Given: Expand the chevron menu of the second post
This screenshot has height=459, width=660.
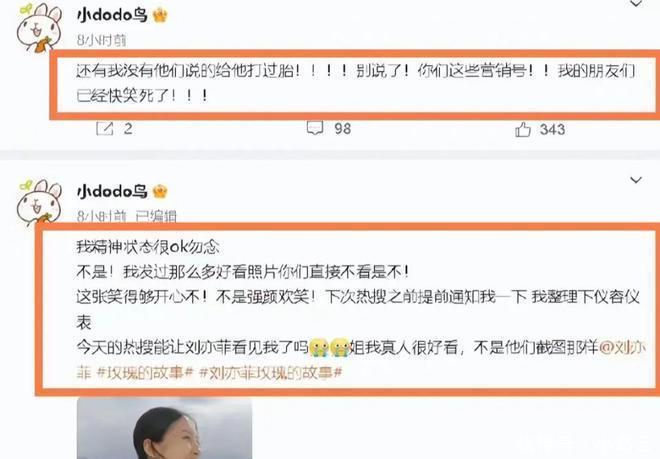Looking at the screenshot, I should coord(636,180).
